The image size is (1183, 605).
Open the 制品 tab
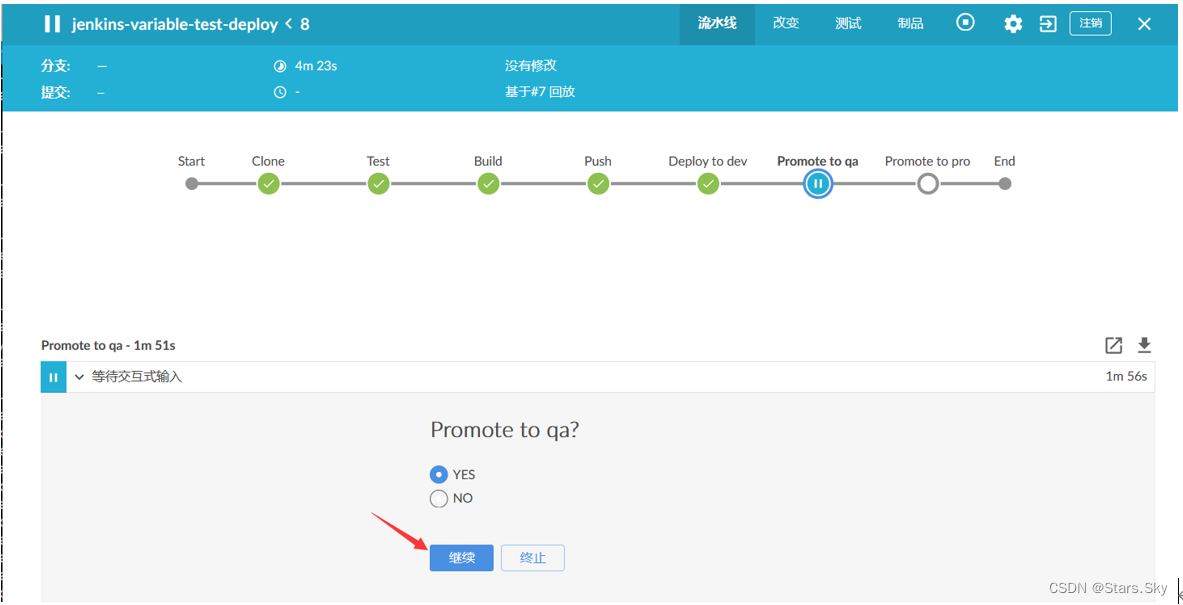click(x=909, y=23)
